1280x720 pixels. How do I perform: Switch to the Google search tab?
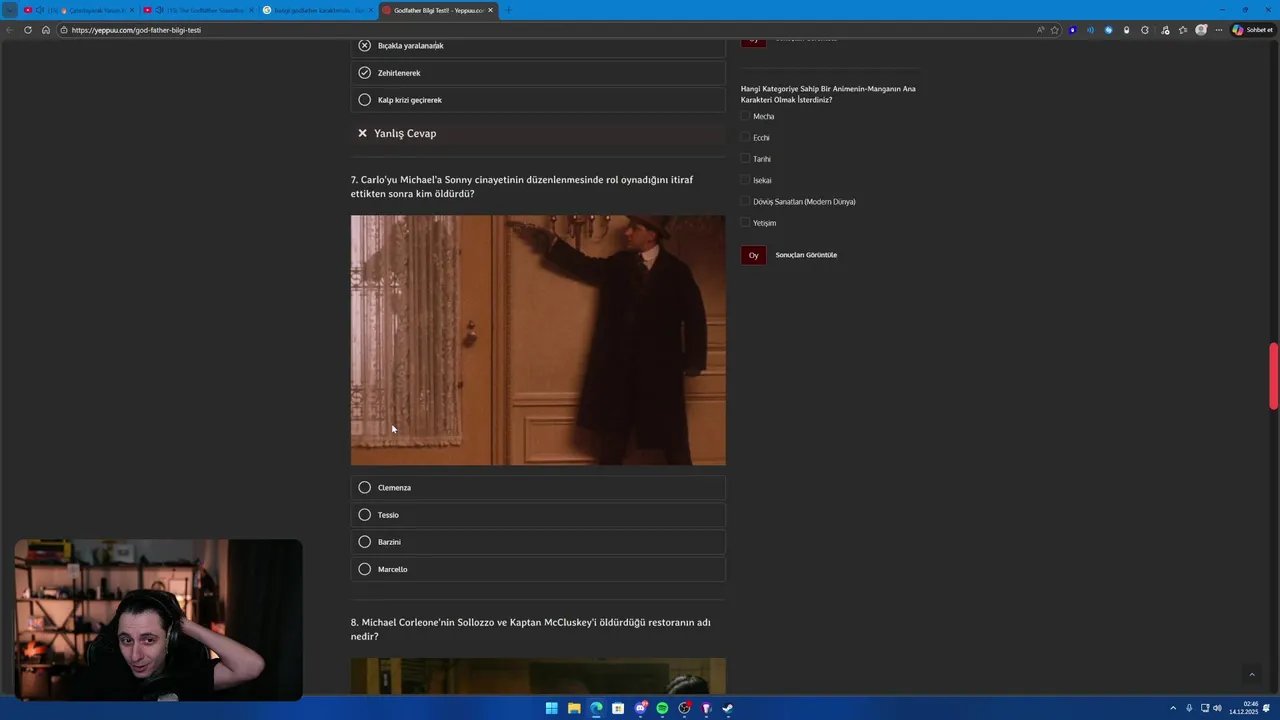[x=317, y=10]
